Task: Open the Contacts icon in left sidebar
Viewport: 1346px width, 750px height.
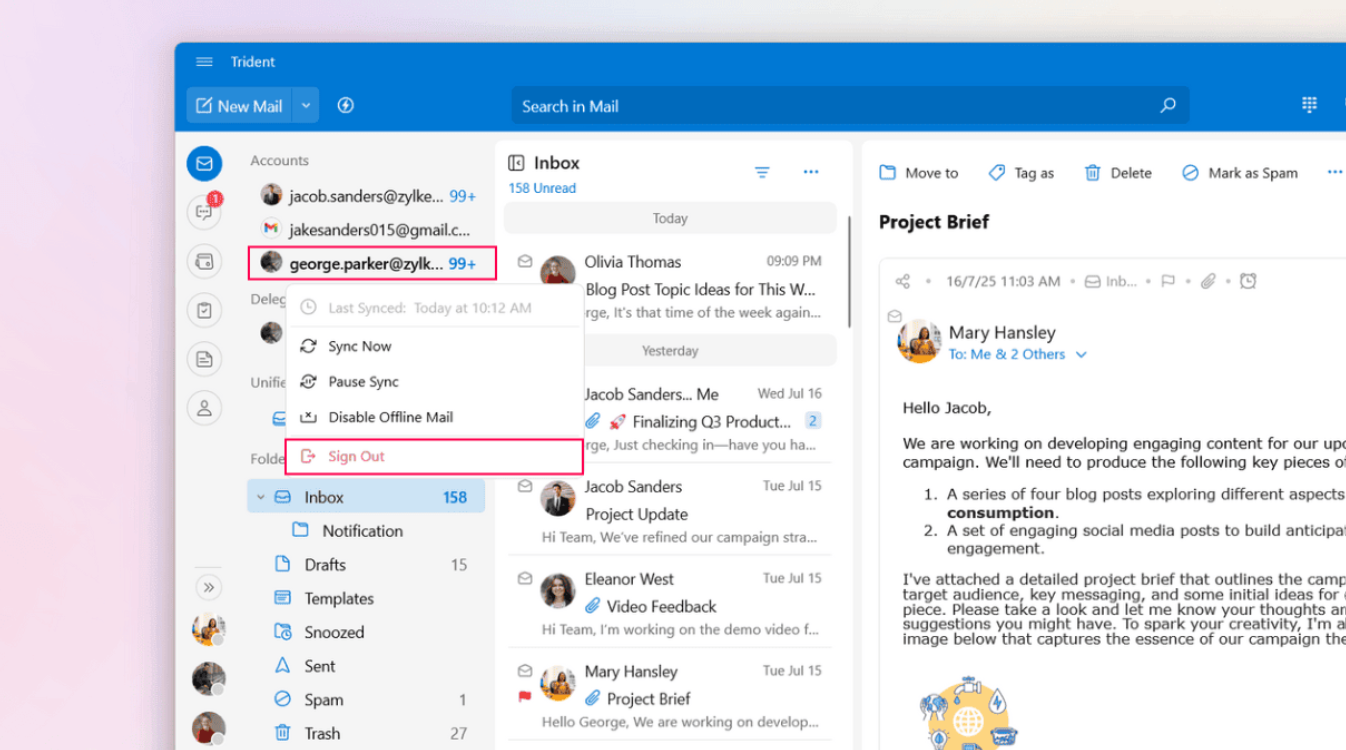Action: [x=204, y=407]
